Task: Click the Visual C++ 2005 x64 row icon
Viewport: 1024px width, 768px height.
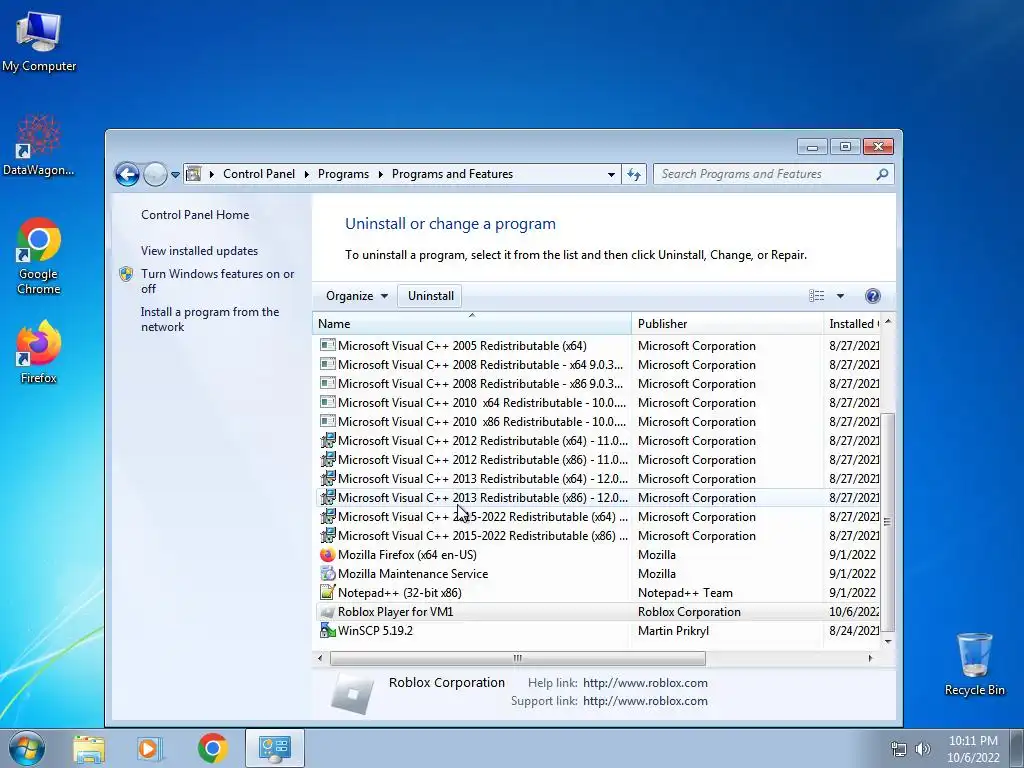Action: [327, 345]
